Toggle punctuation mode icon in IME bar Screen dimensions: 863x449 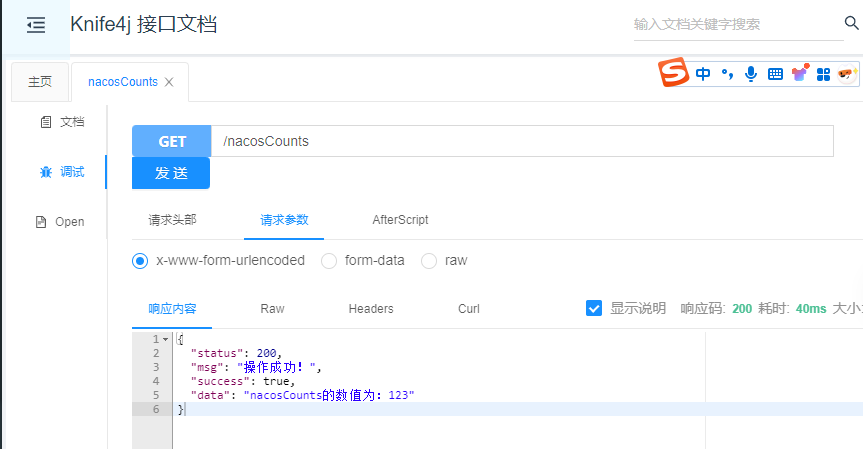coord(727,74)
